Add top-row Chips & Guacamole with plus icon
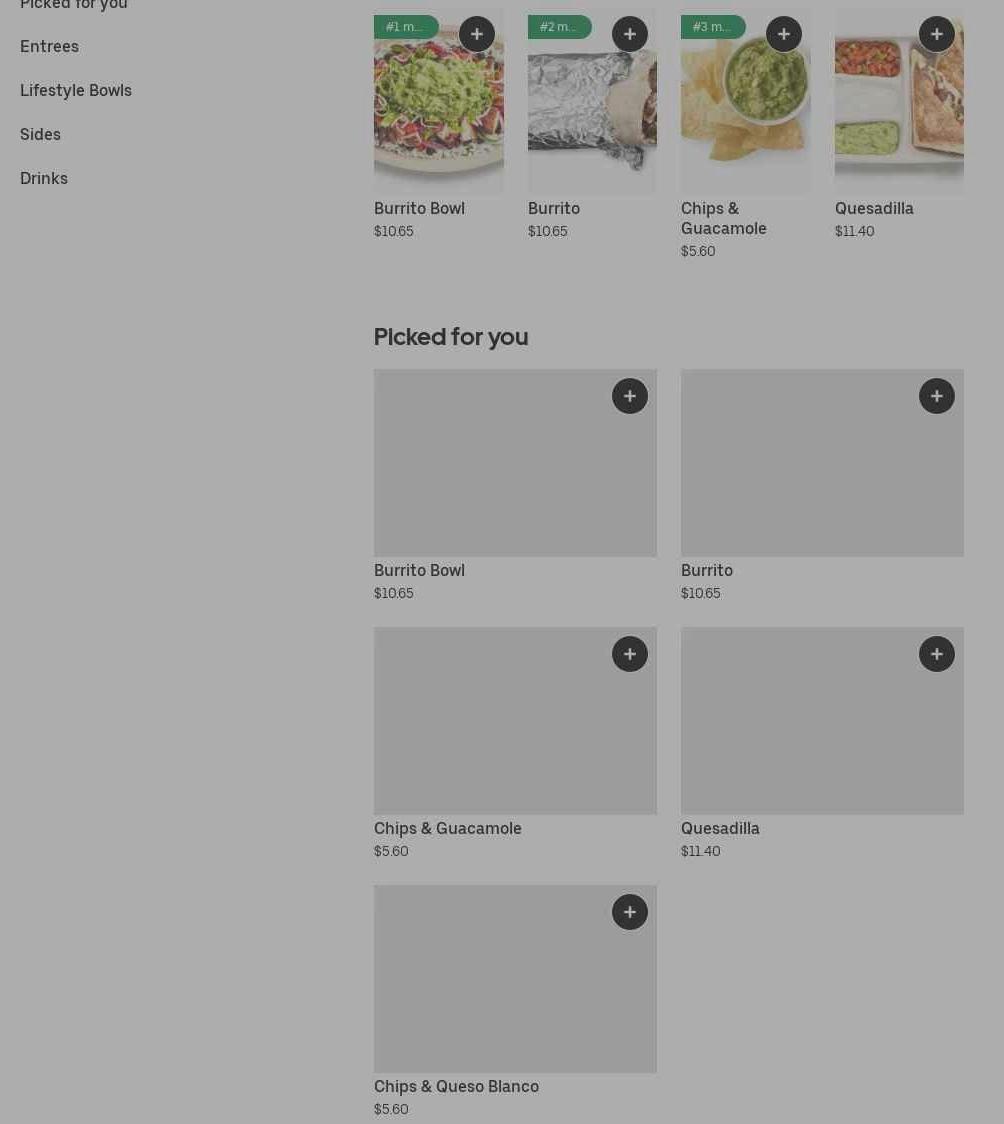Screen dimensions: 1004x1124 click(x=784, y=34)
